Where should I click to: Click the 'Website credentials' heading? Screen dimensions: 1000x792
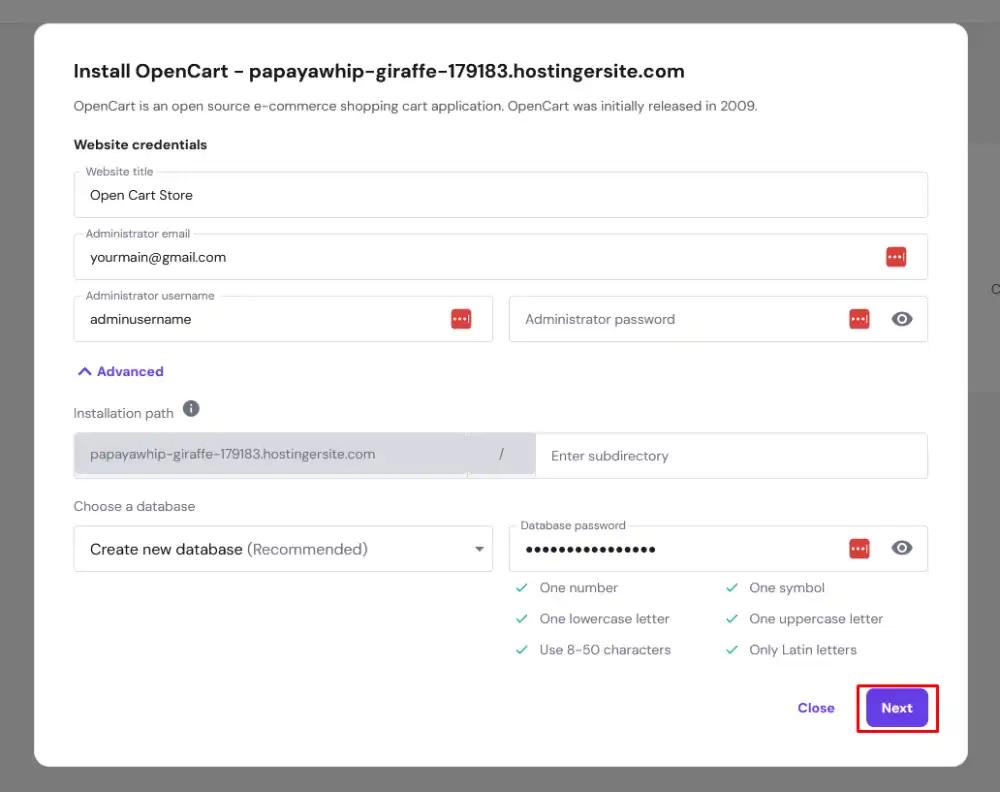click(x=140, y=145)
